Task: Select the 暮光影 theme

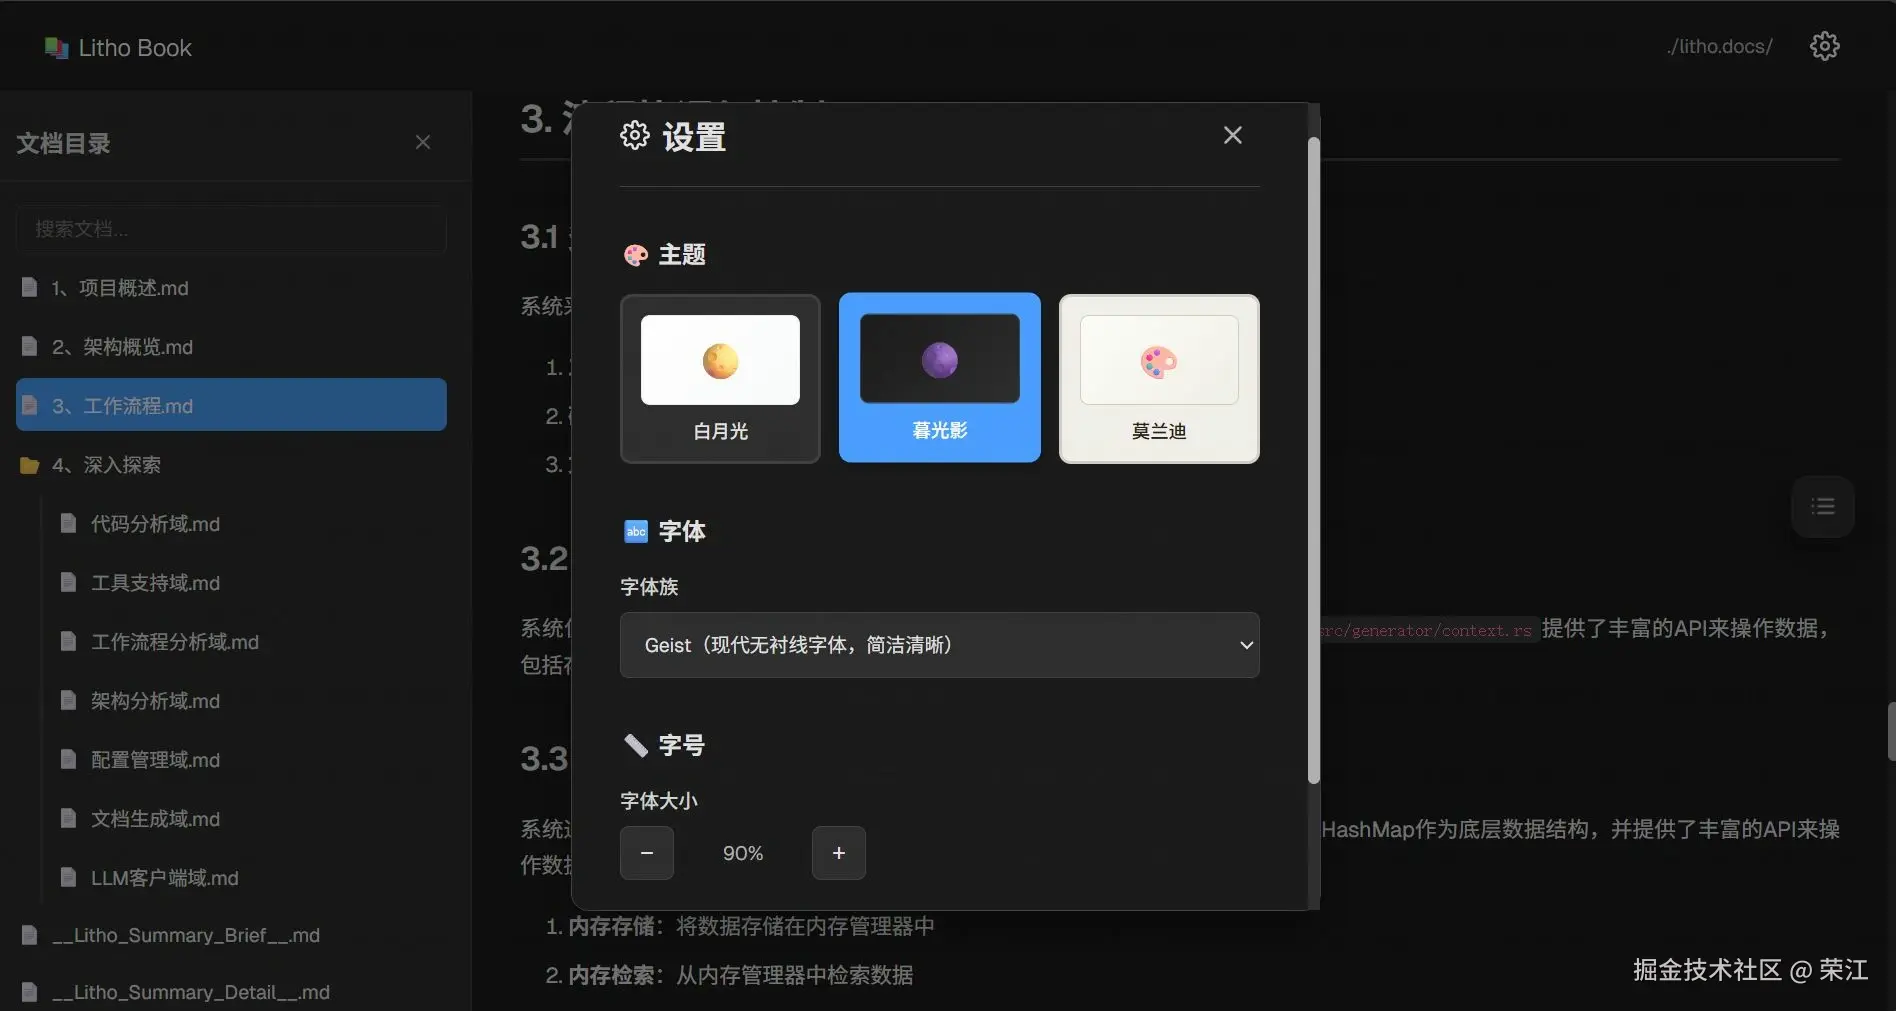Action: 938,379
